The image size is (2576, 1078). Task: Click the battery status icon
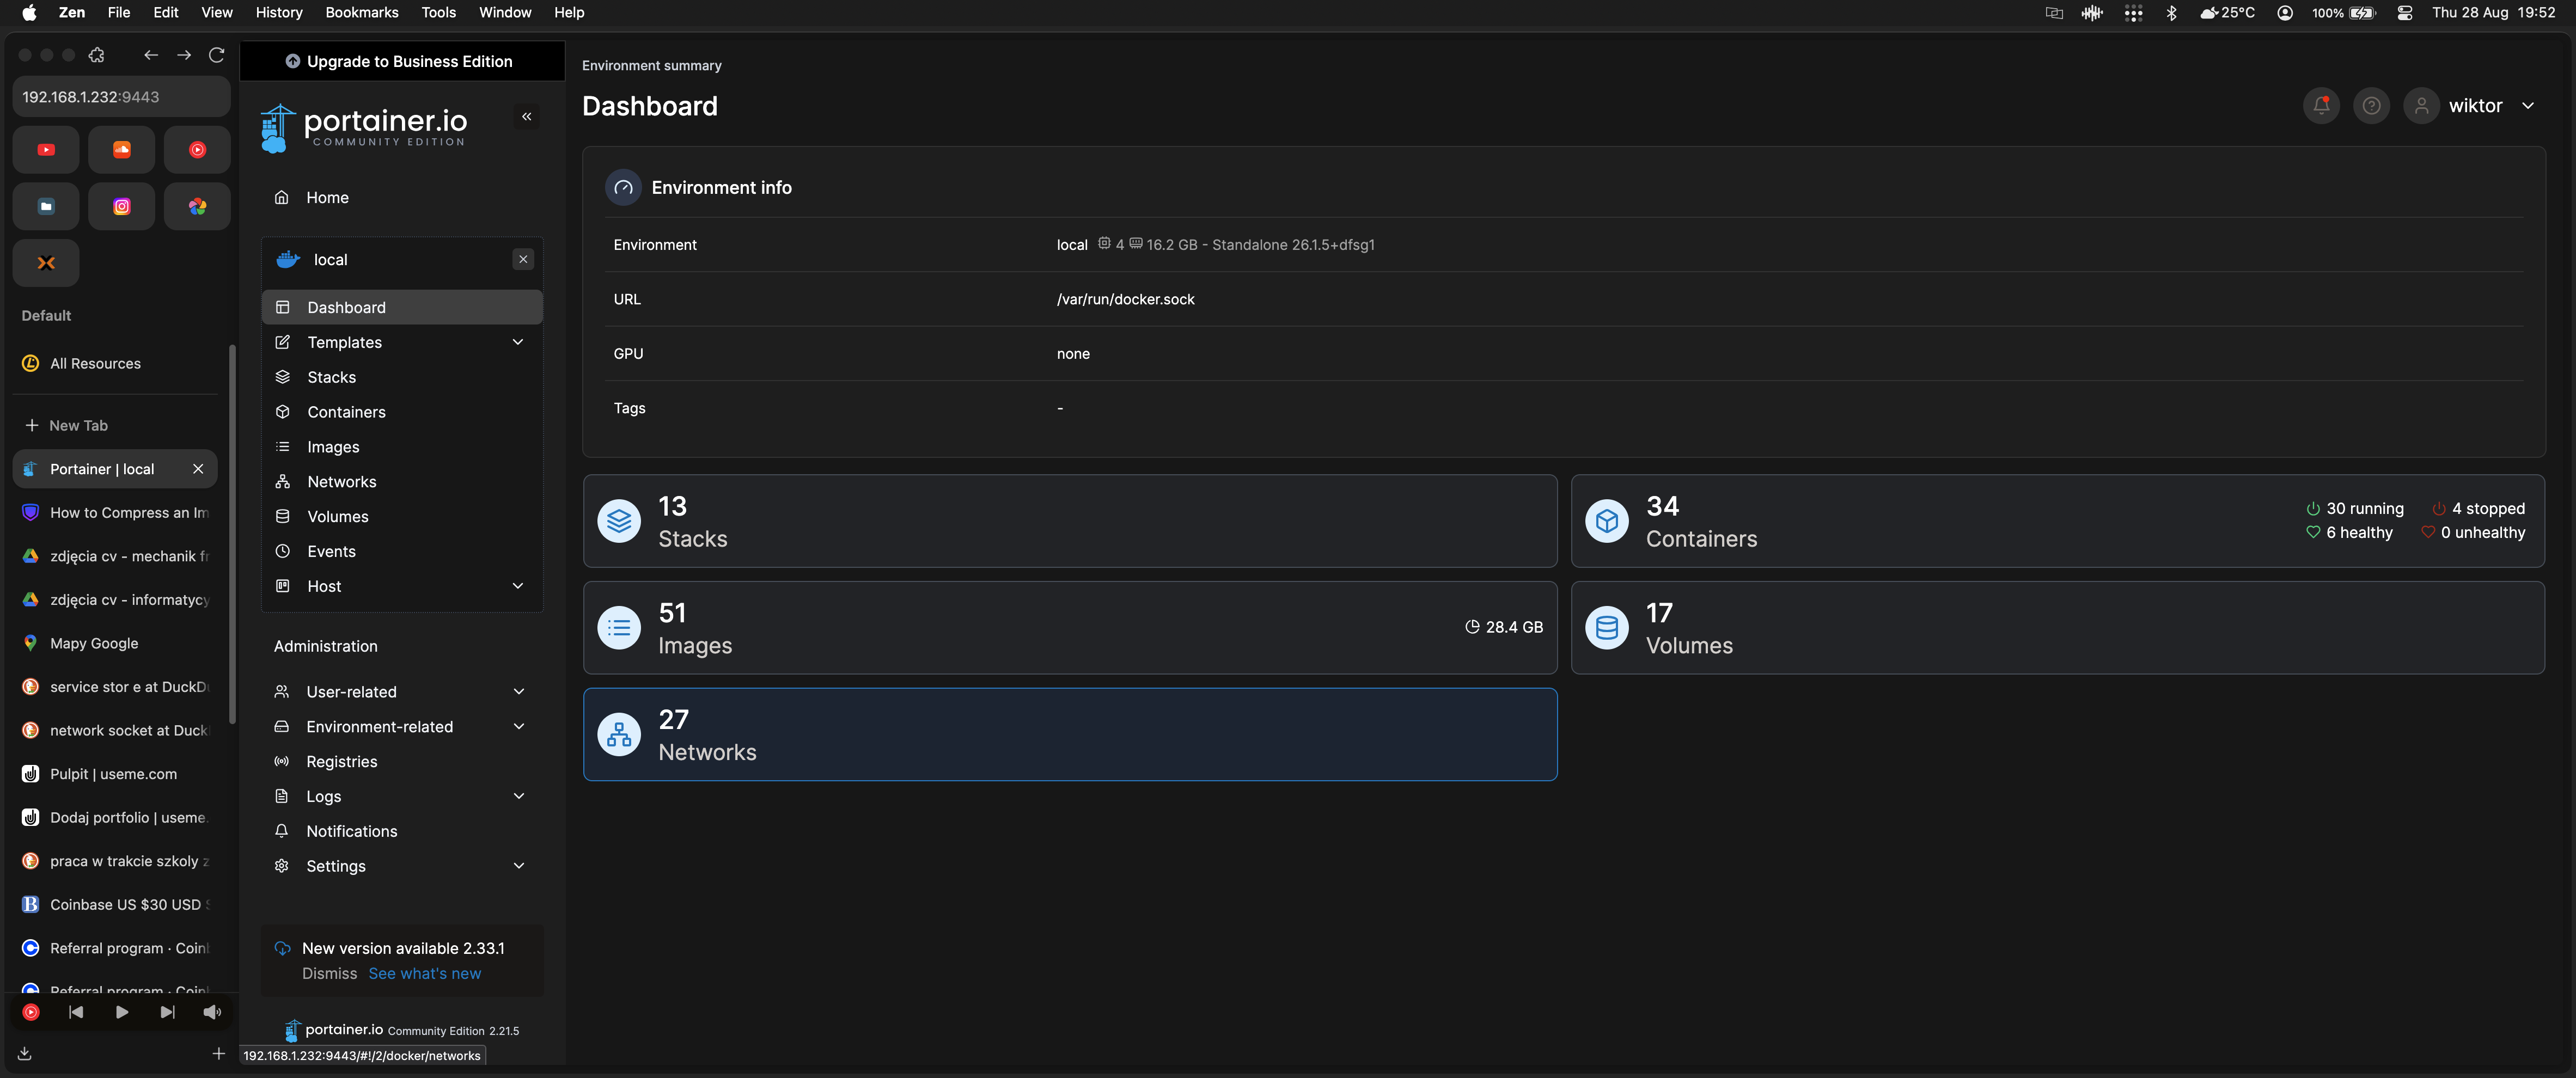pyautogui.click(x=2362, y=13)
